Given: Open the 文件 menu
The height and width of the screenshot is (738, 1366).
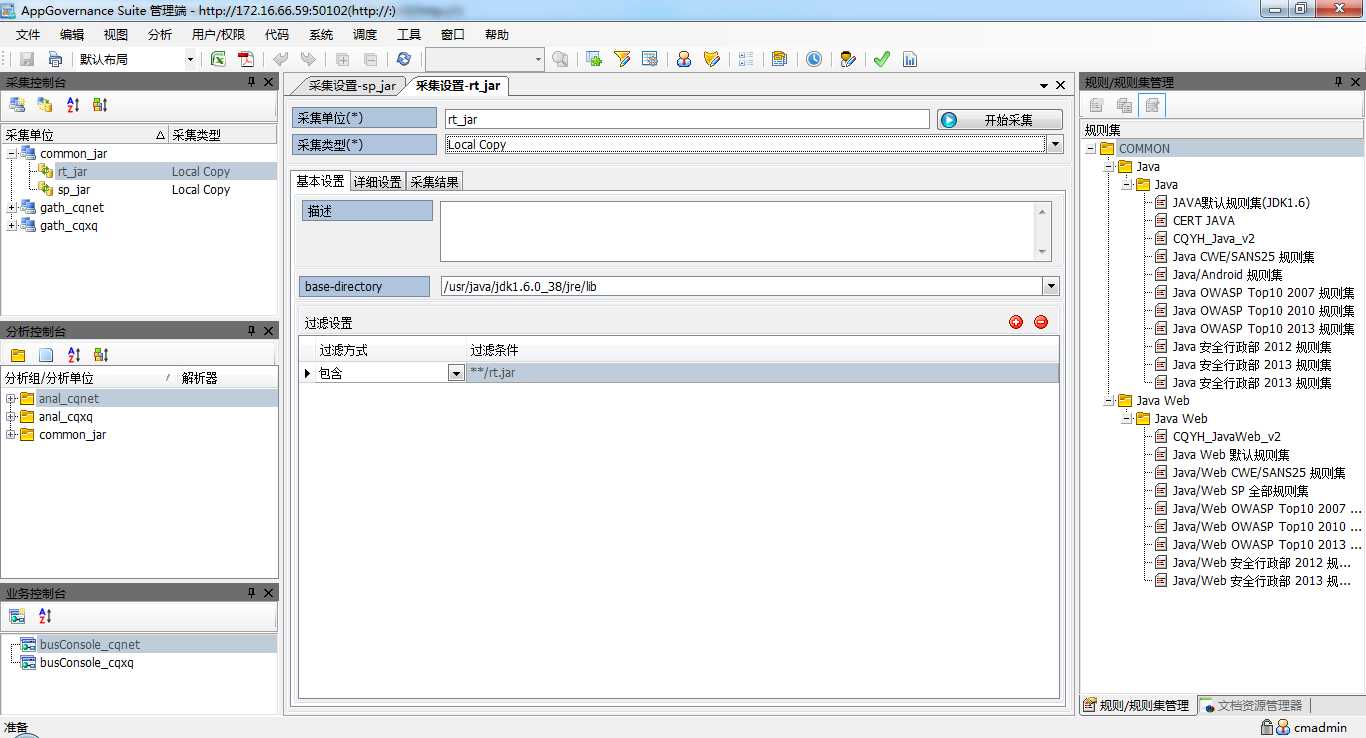Looking at the screenshot, I should click(x=28, y=34).
